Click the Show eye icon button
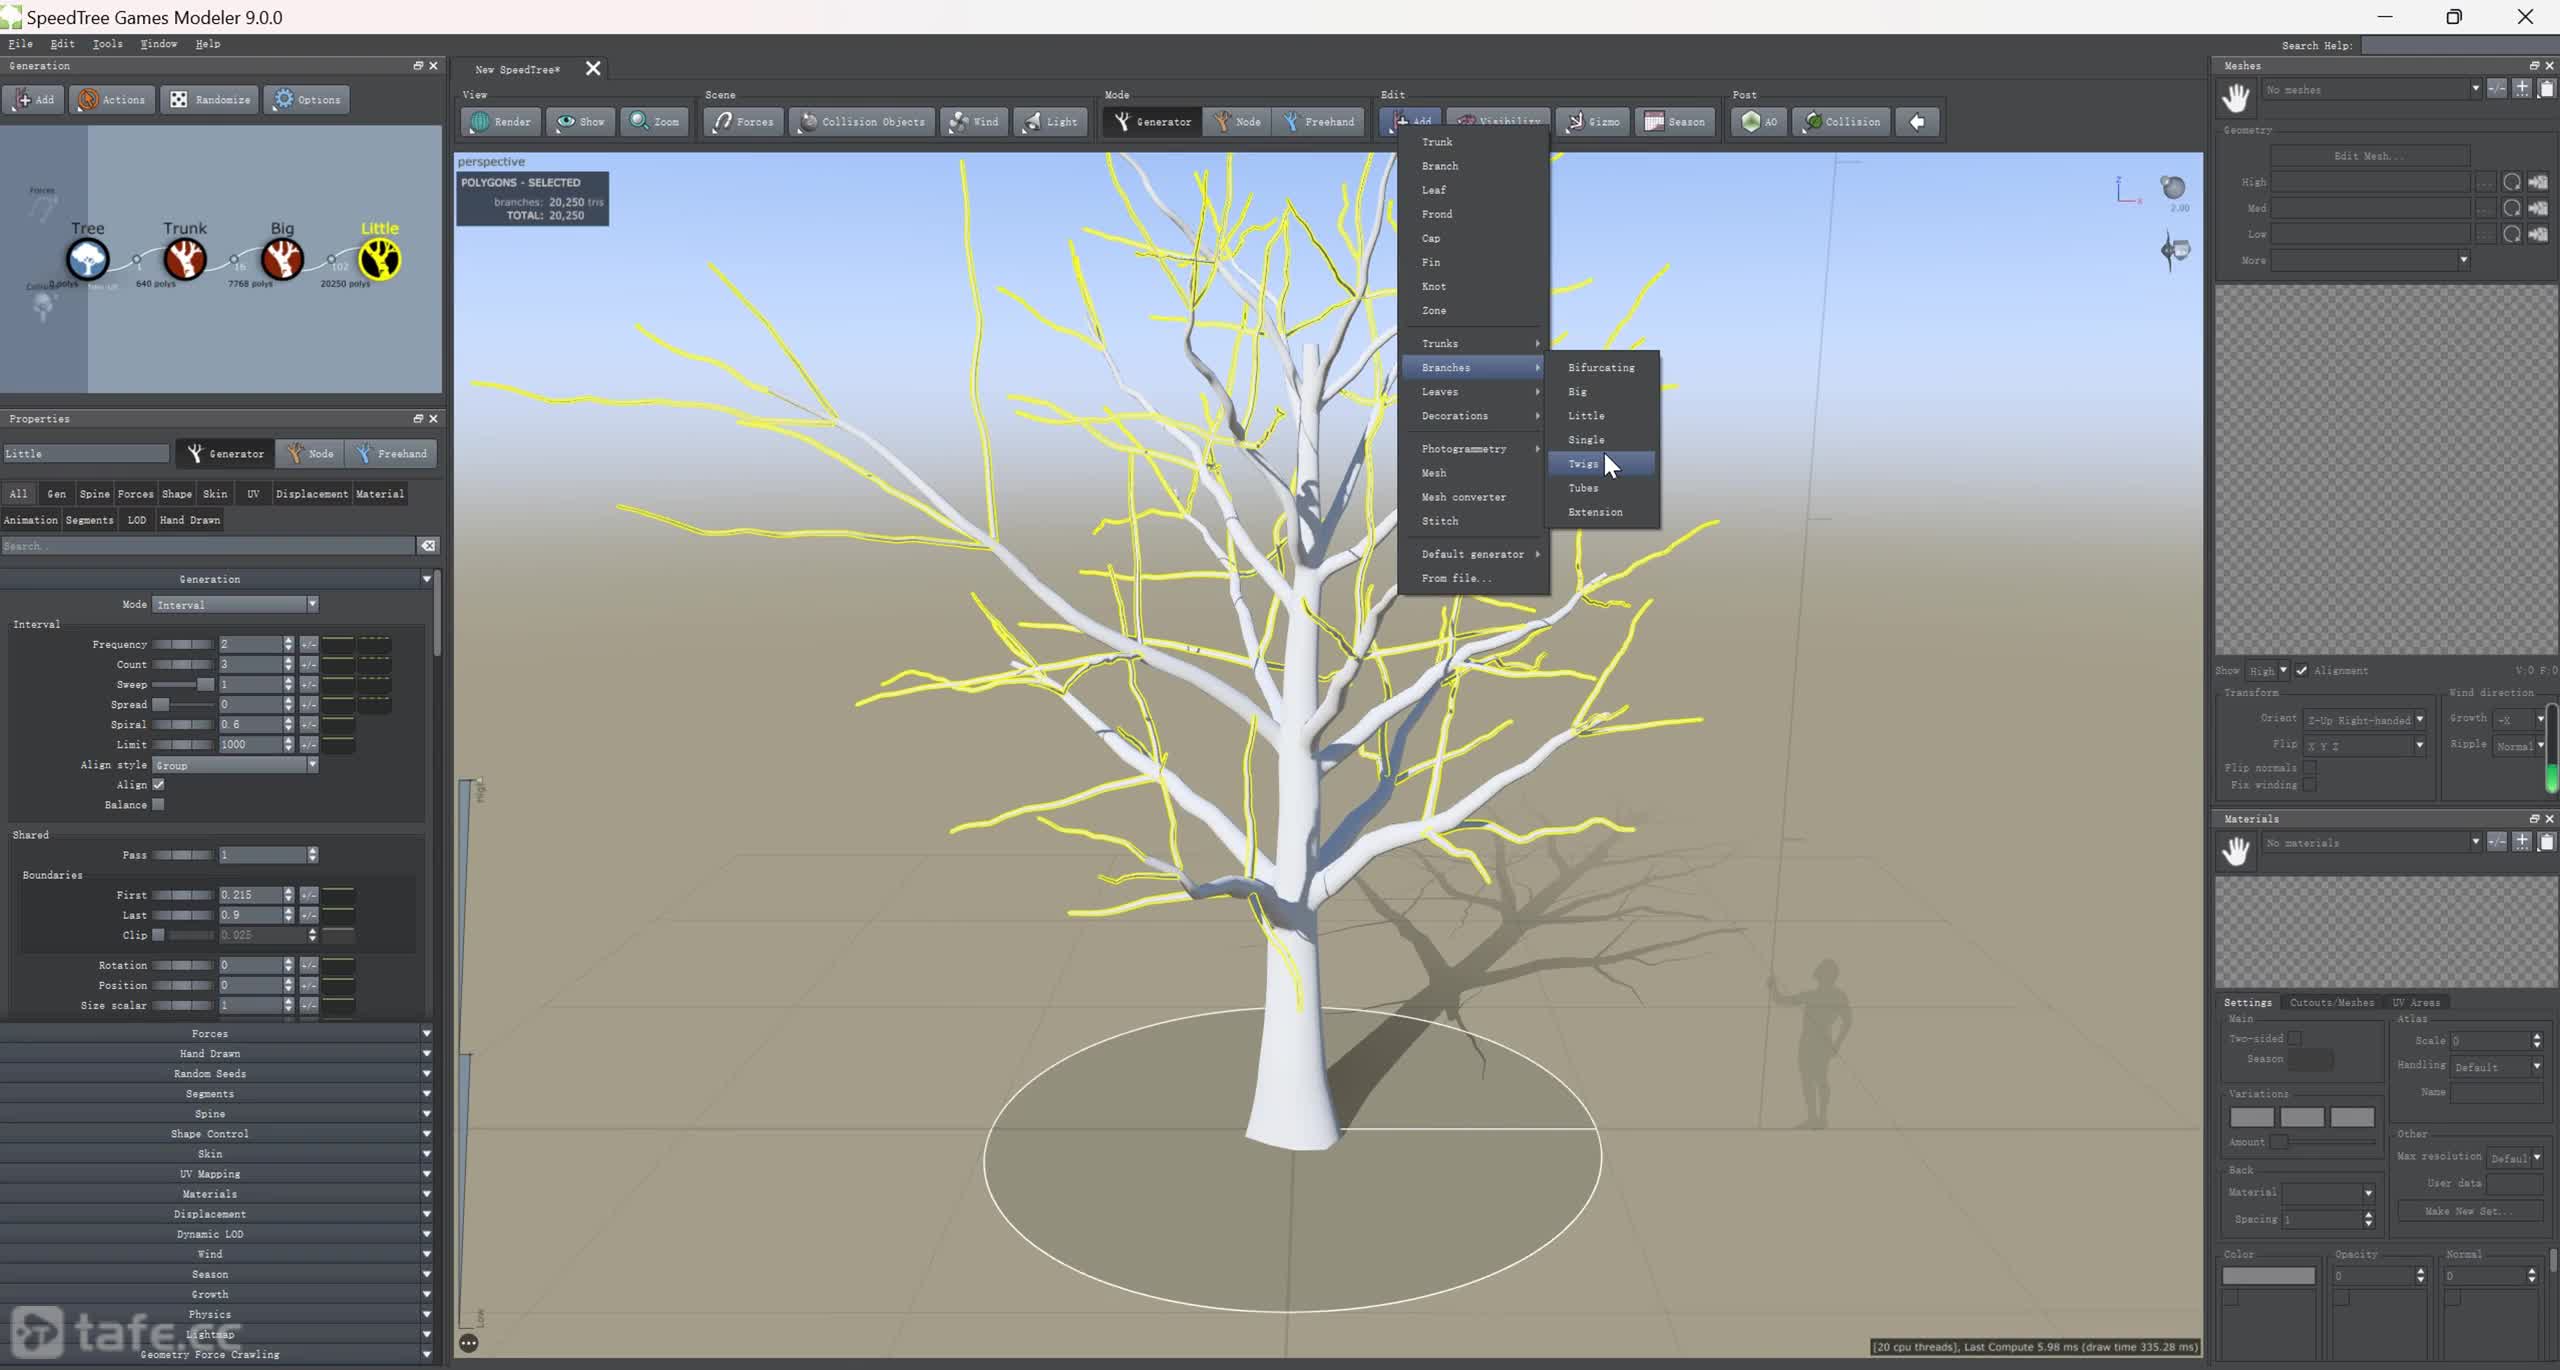 coord(580,122)
